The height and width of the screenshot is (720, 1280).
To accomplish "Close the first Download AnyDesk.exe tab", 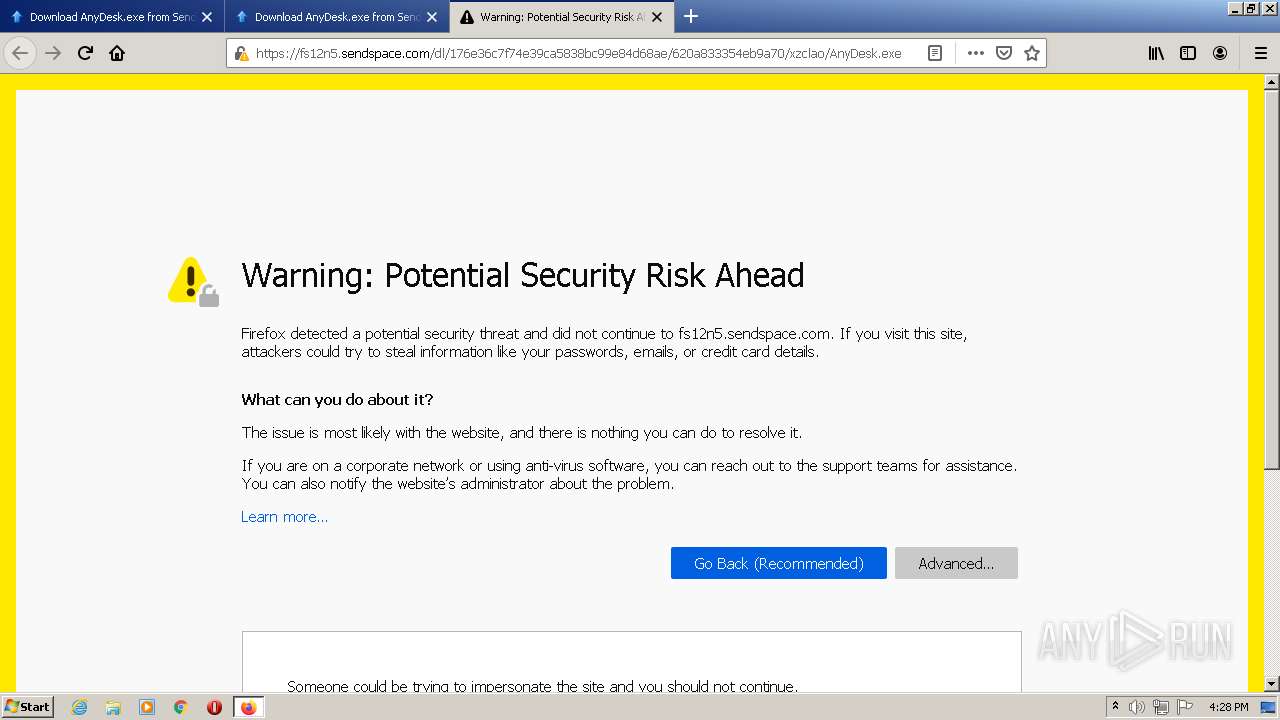I will click(207, 17).
